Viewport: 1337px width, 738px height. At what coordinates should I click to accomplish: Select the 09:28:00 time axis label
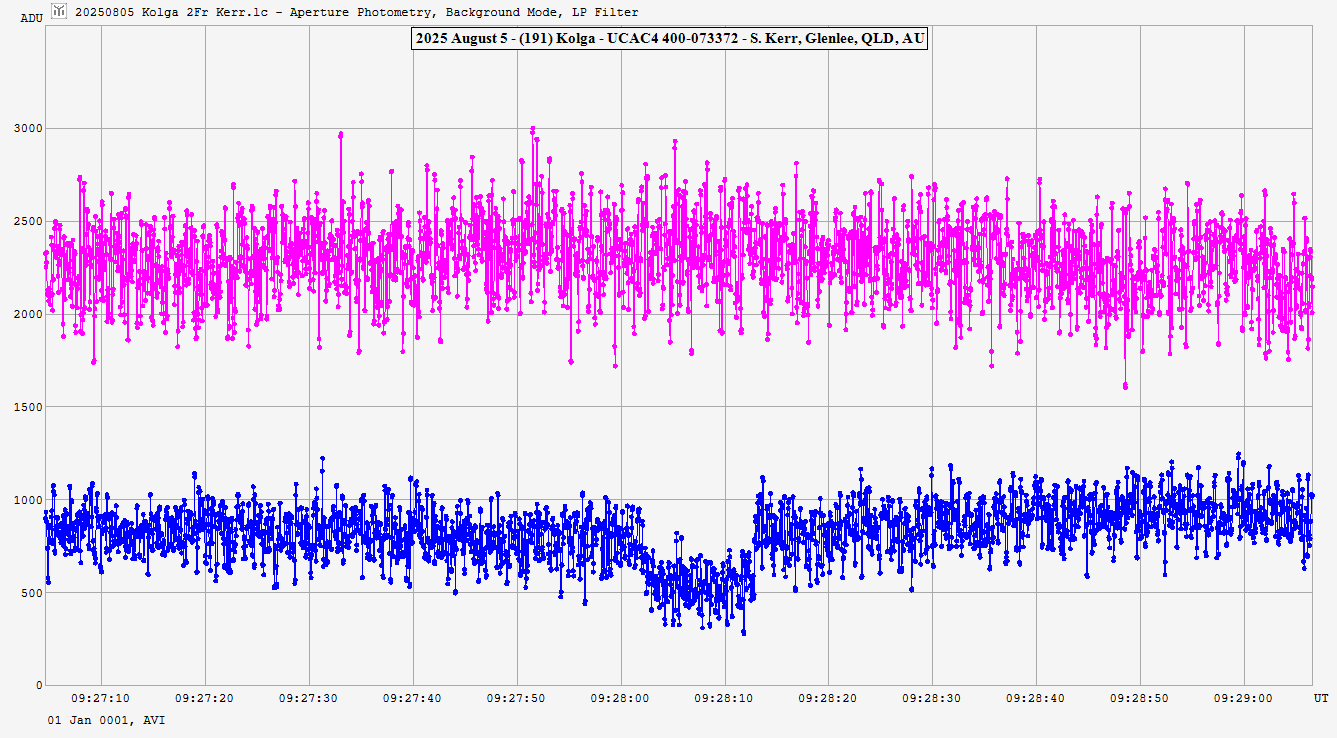click(620, 698)
